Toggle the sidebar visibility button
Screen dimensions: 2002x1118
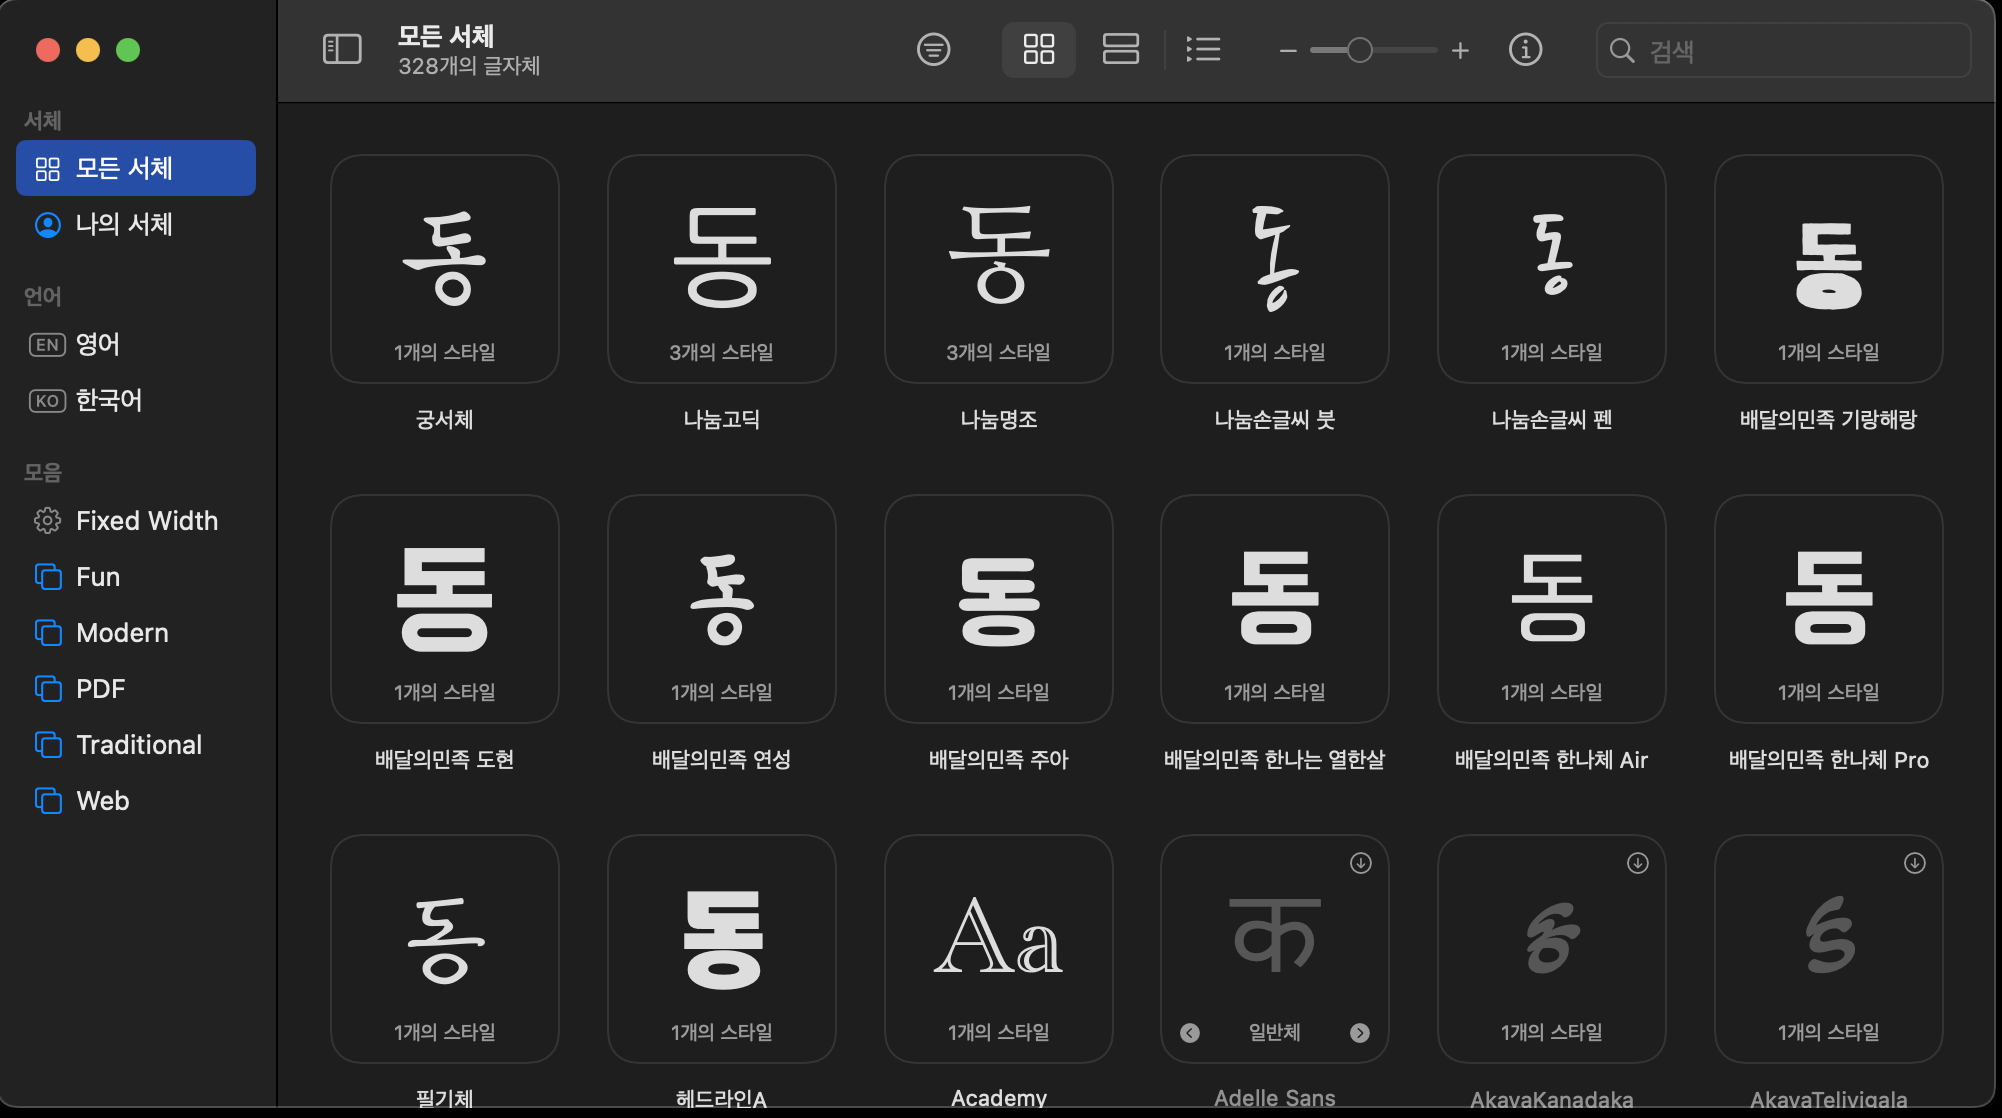tap(342, 49)
